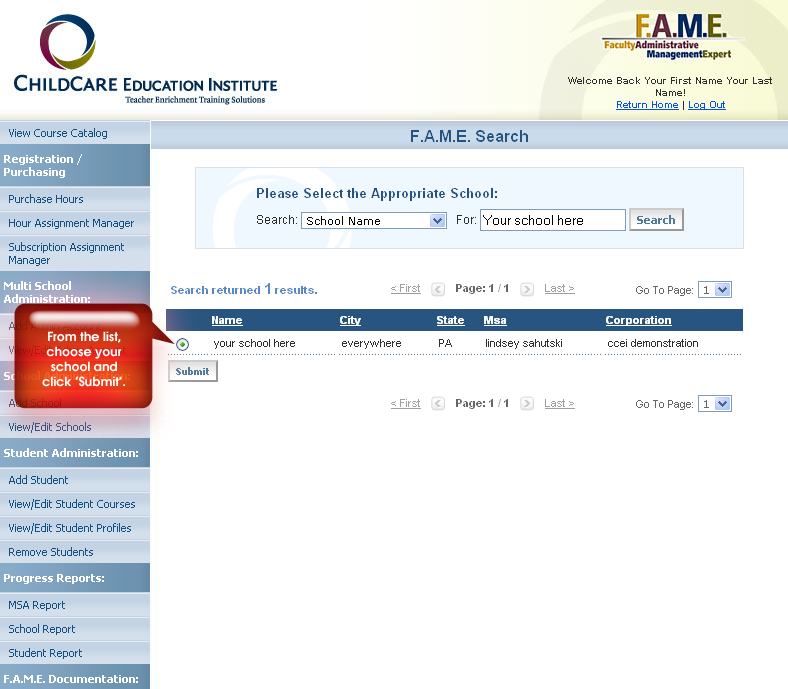
Task: Click the bottom First page link
Action: point(406,403)
